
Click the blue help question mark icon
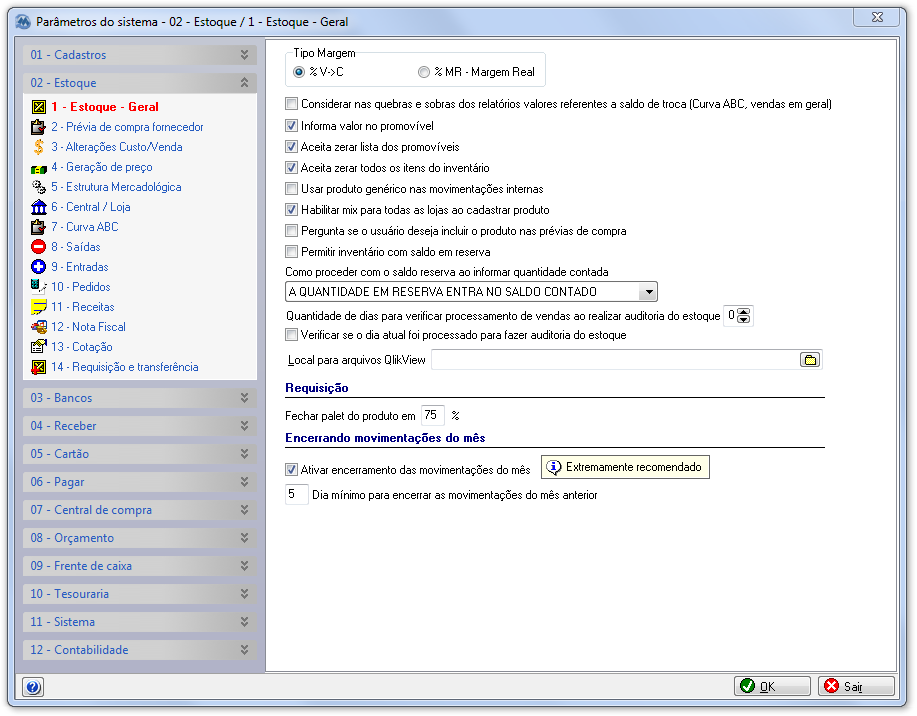click(33, 687)
